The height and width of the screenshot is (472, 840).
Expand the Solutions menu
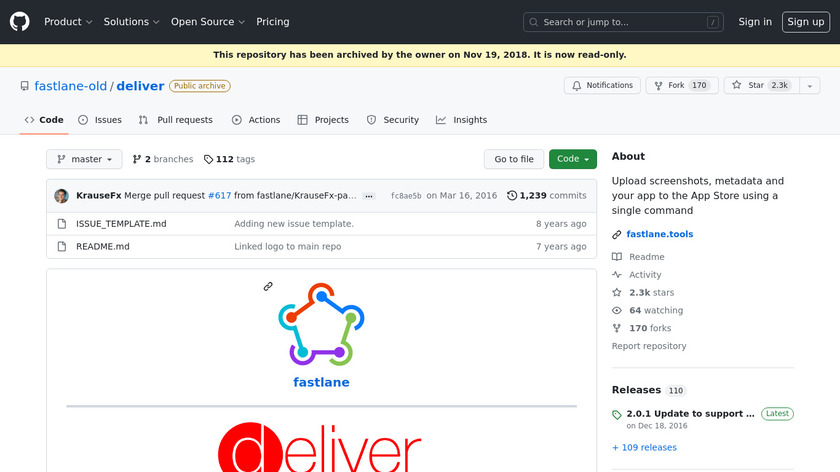pos(131,22)
